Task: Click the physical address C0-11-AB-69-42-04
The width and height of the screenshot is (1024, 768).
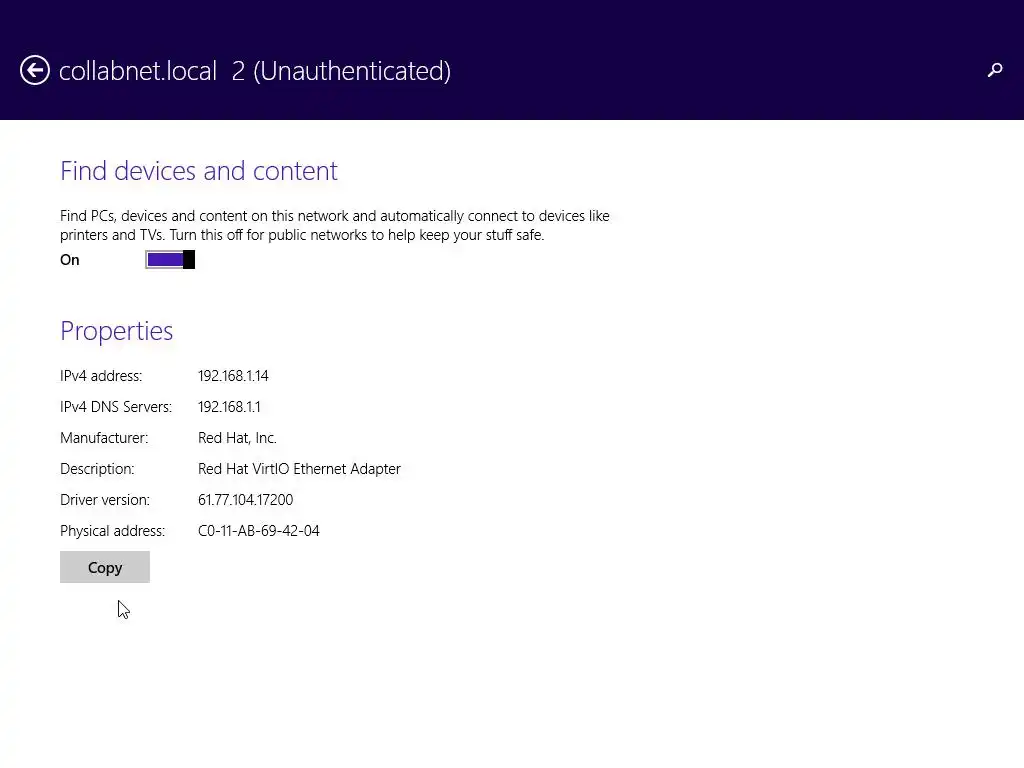Action: point(259,531)
